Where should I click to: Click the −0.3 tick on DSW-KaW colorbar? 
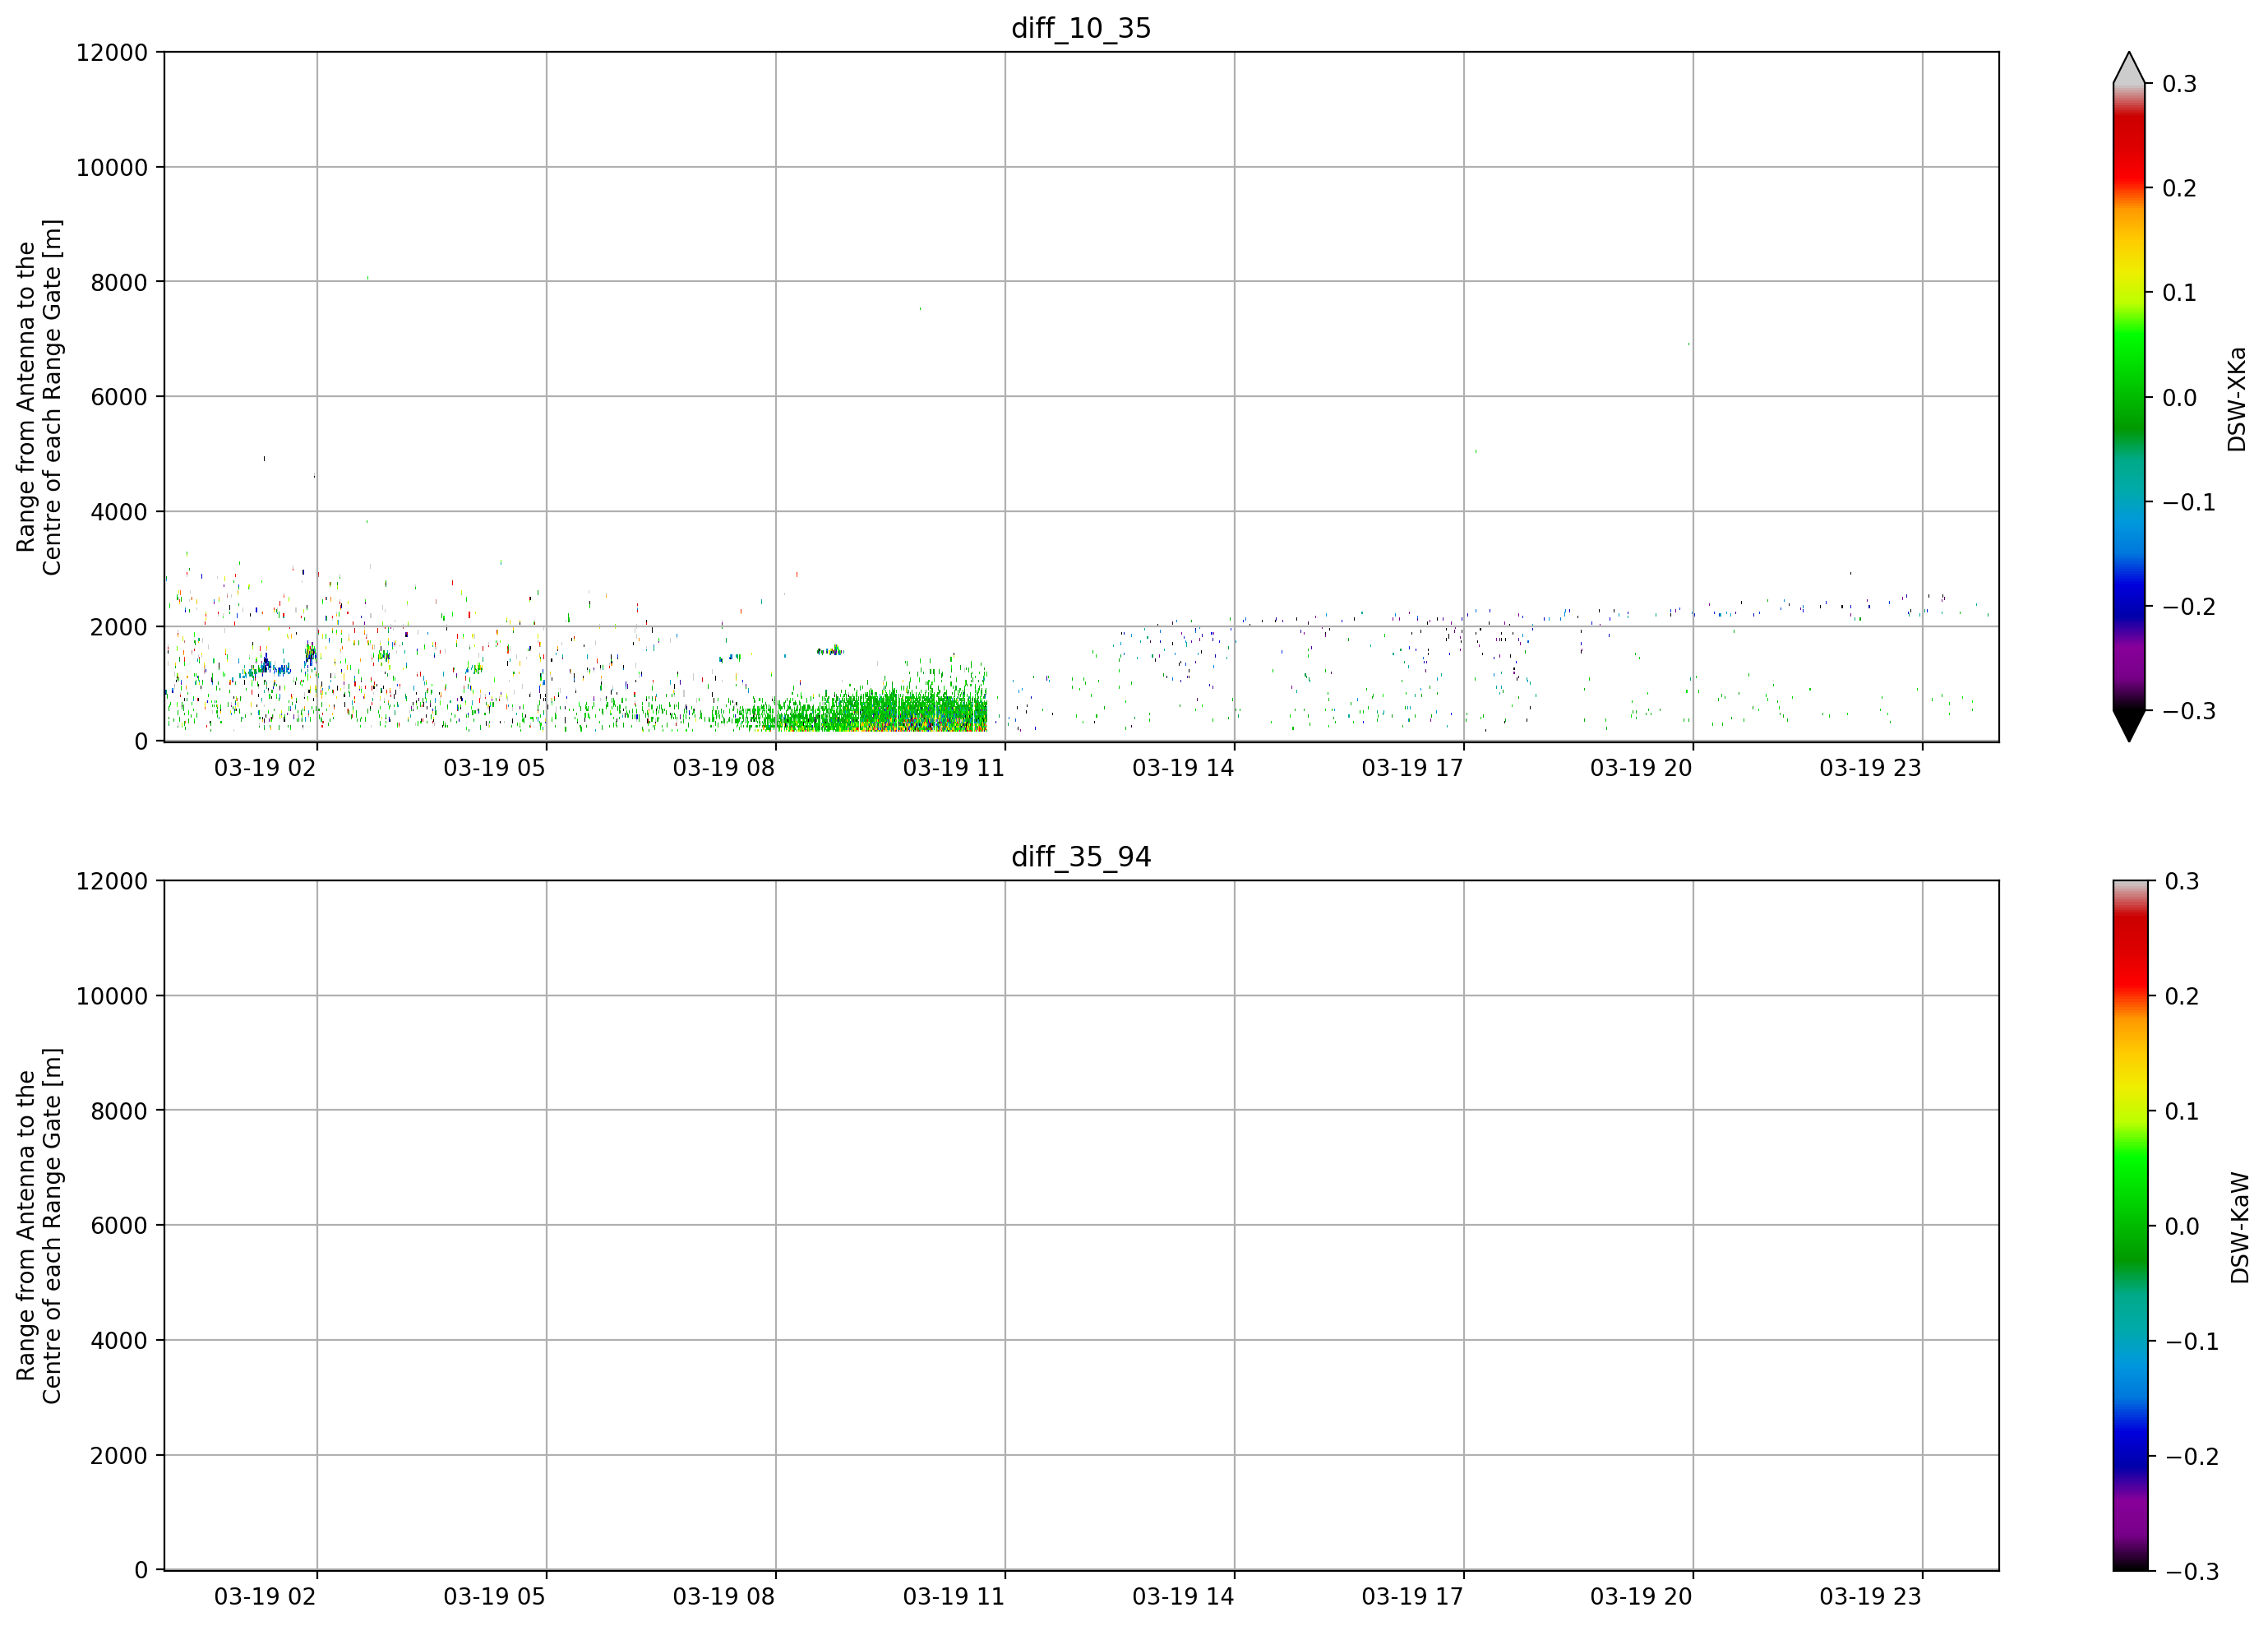click(x=2192, y=1571)
